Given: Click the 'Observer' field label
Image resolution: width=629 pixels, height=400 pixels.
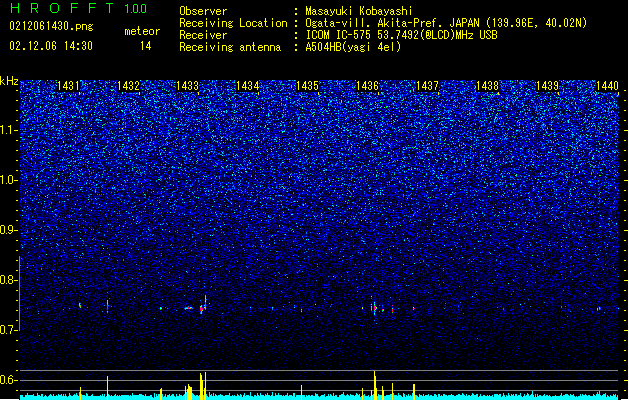Looking at the screenshot, I should tap(203, 11).
